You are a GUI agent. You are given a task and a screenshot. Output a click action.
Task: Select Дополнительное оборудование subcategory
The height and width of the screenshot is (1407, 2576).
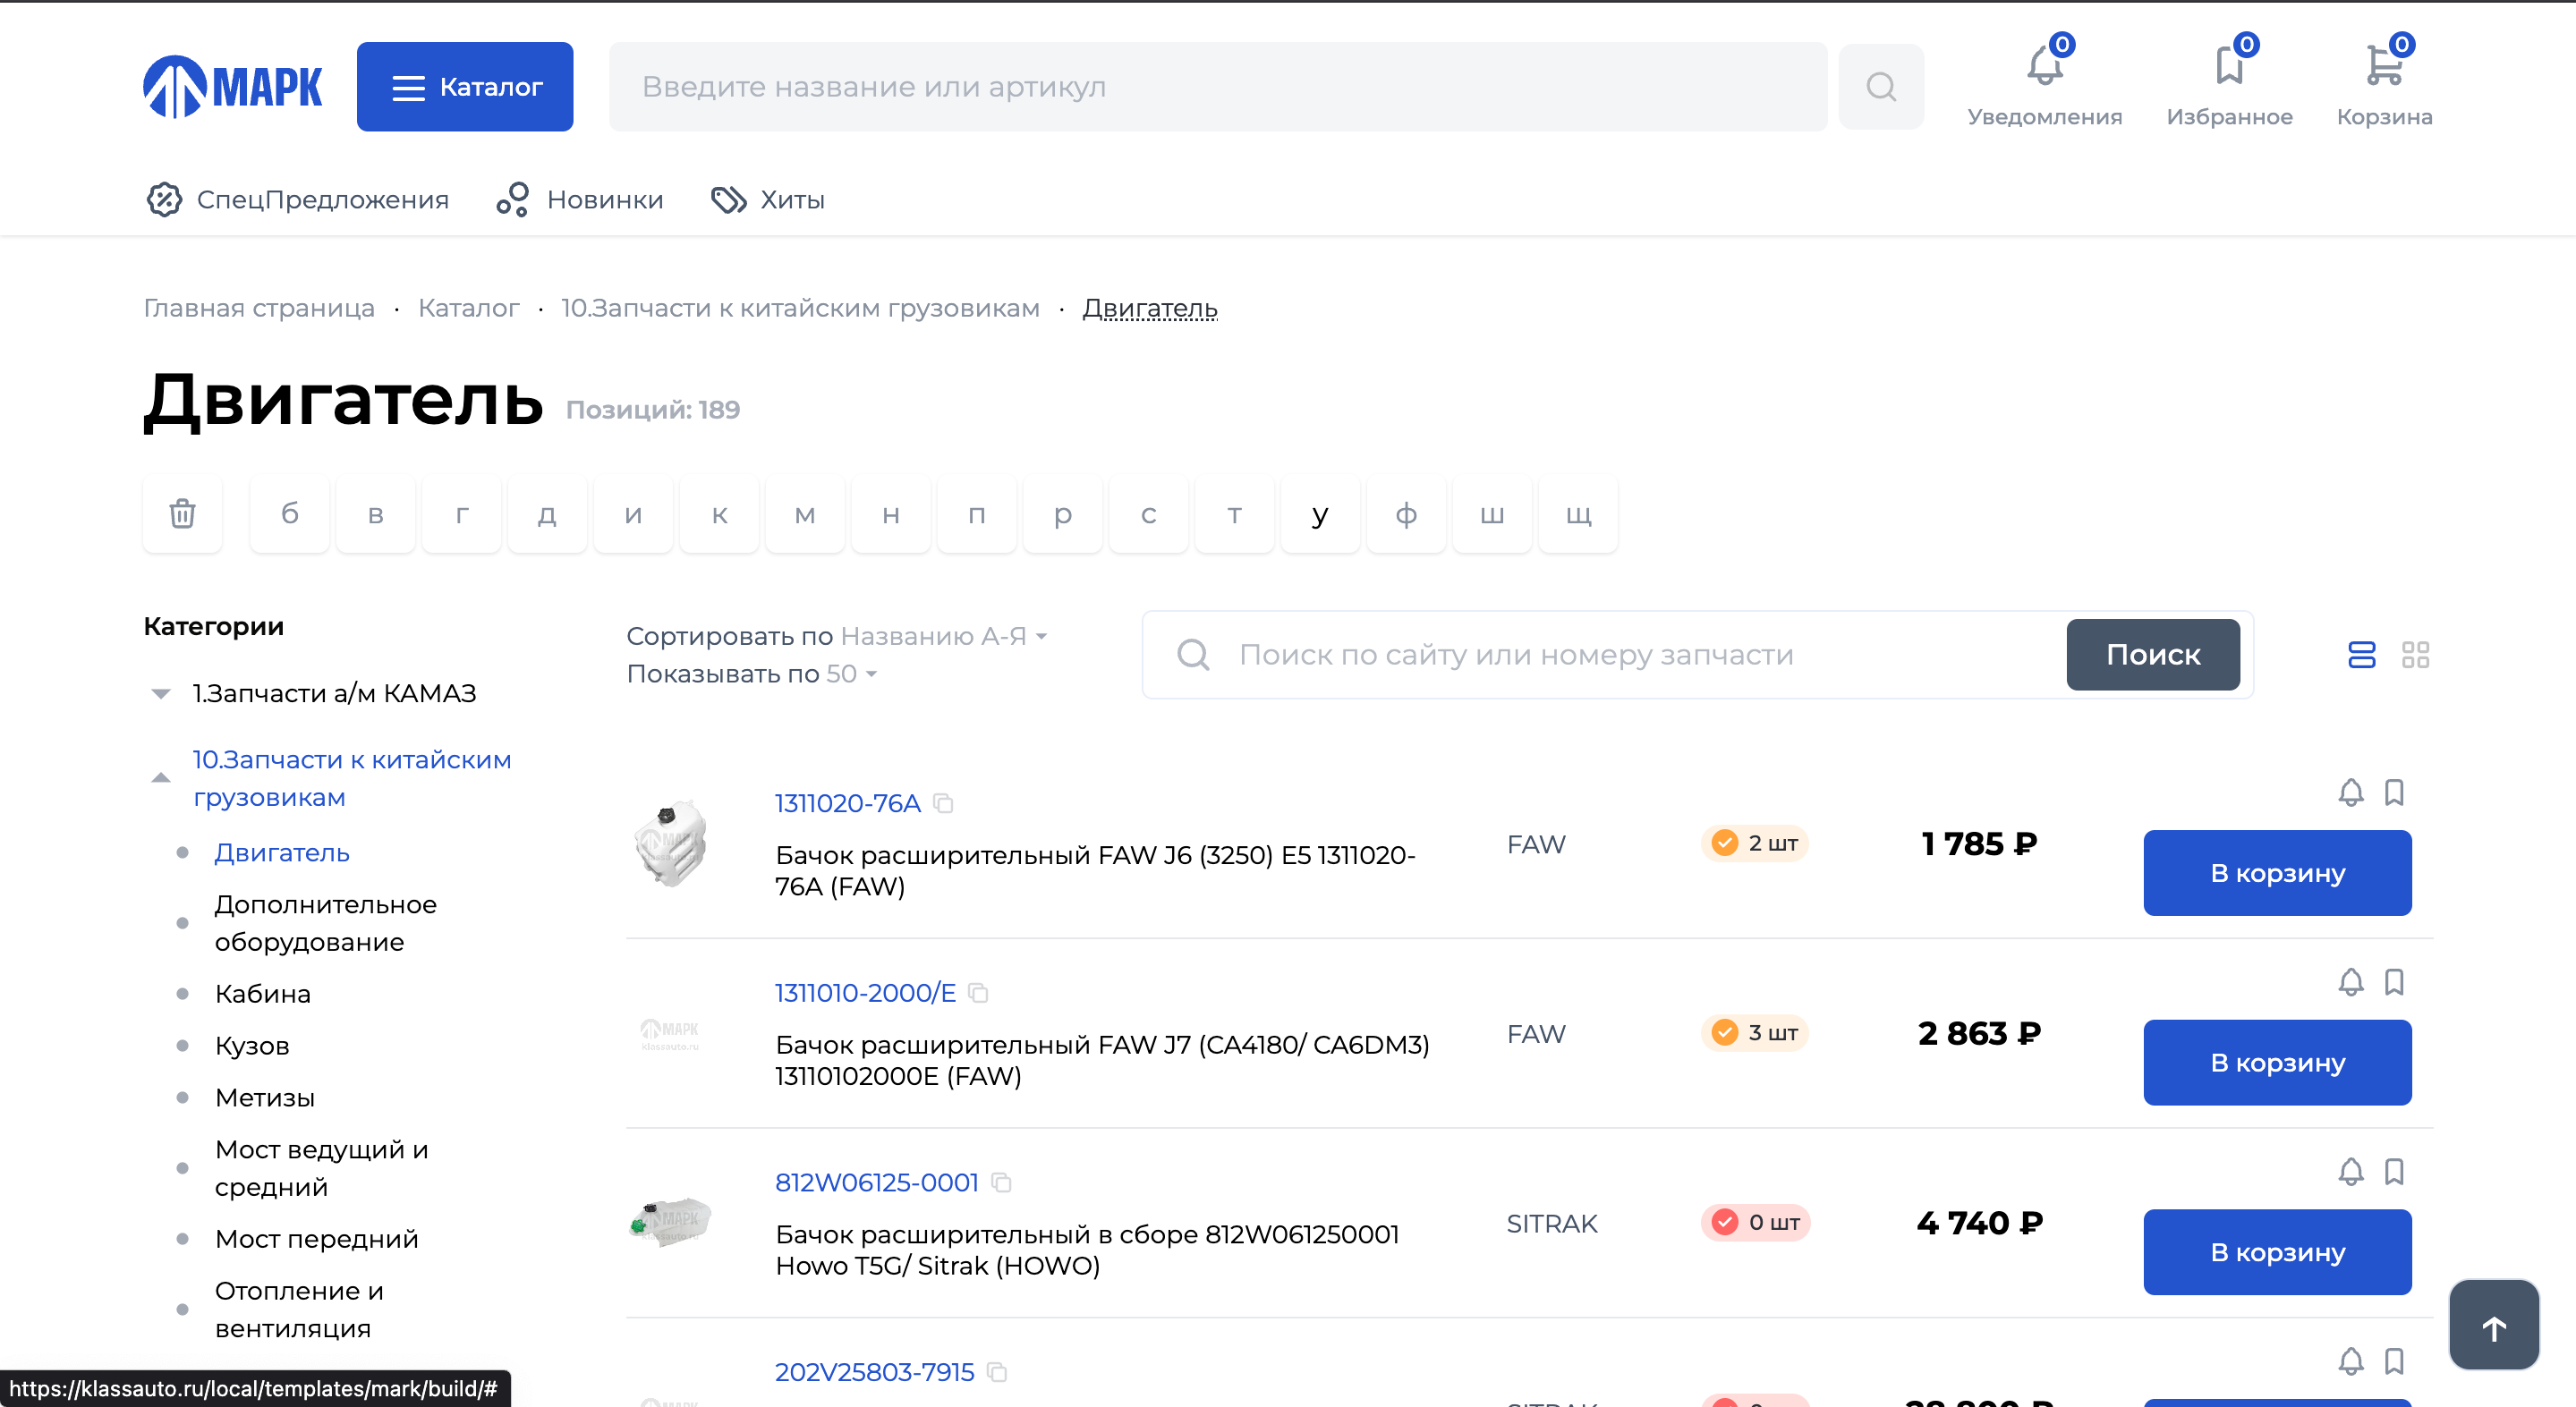(326, 923)
